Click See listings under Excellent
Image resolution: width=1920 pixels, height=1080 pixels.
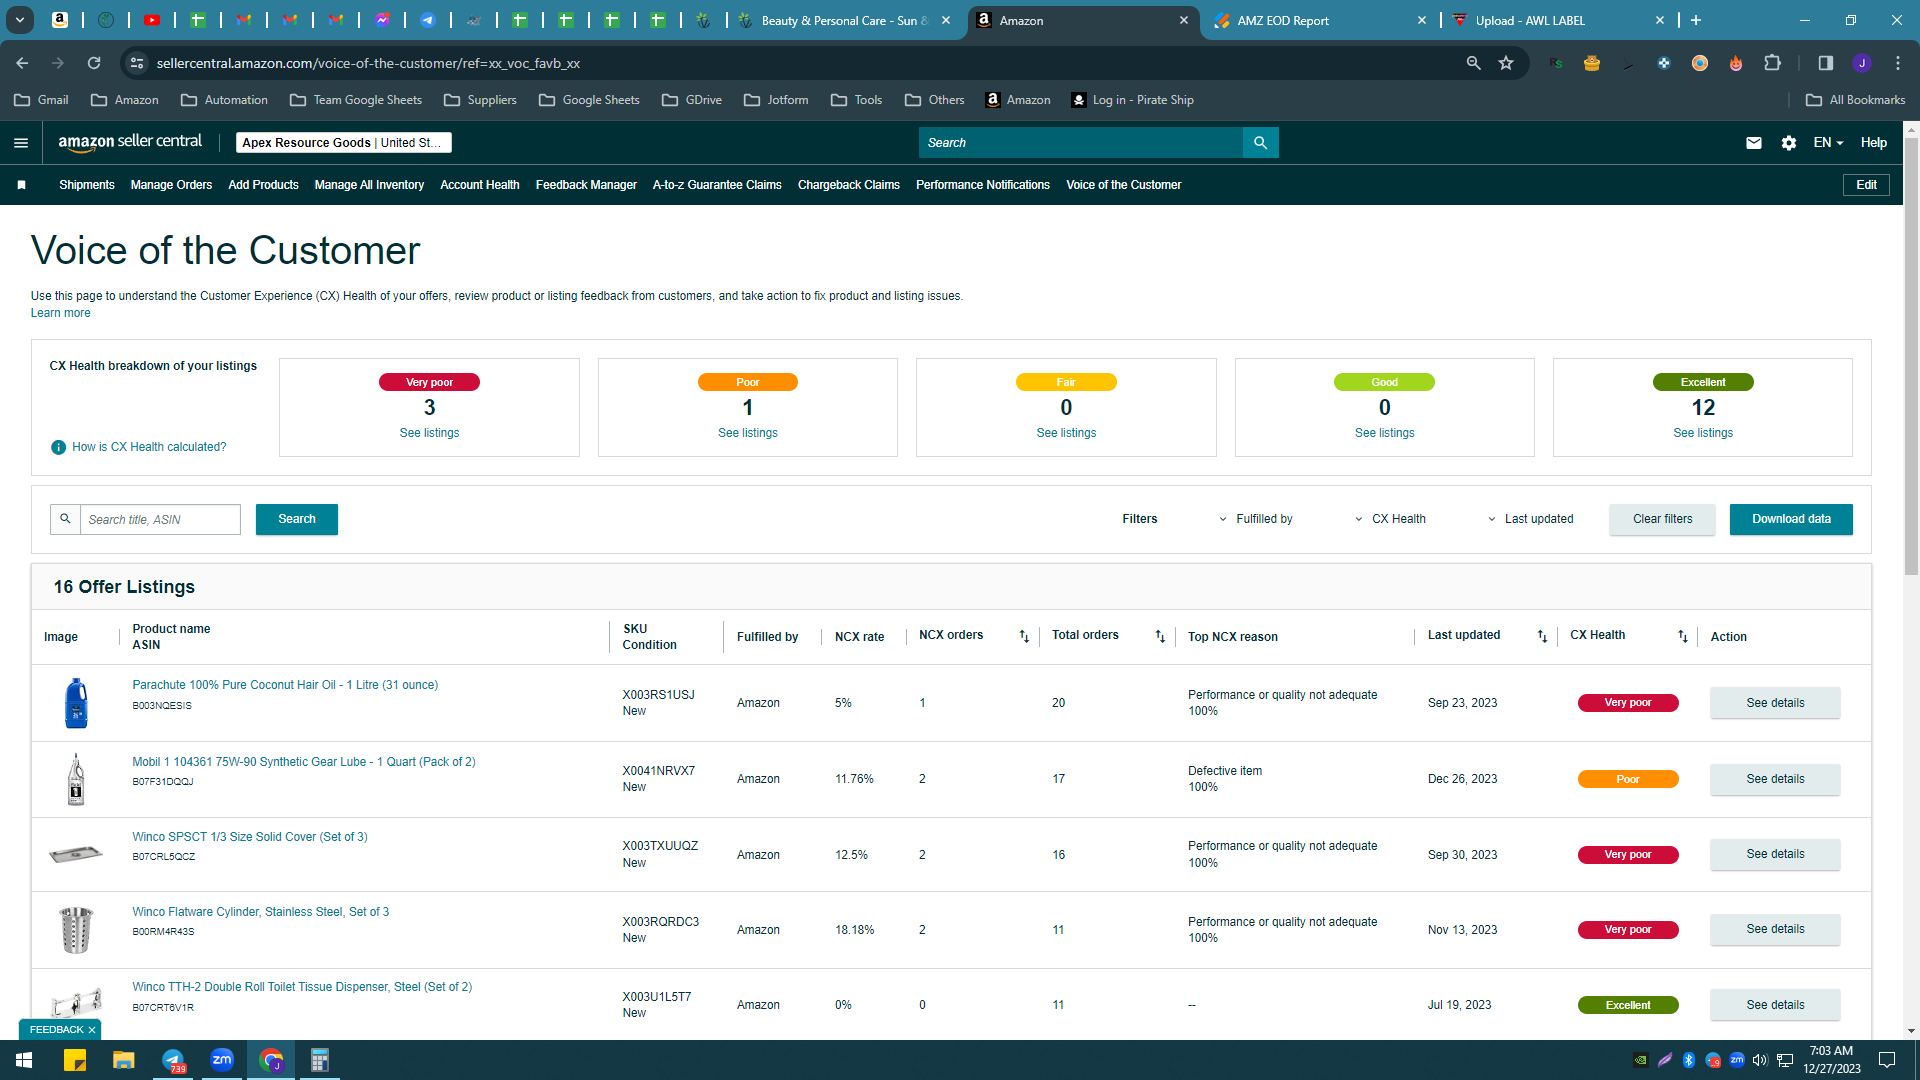1703,433
